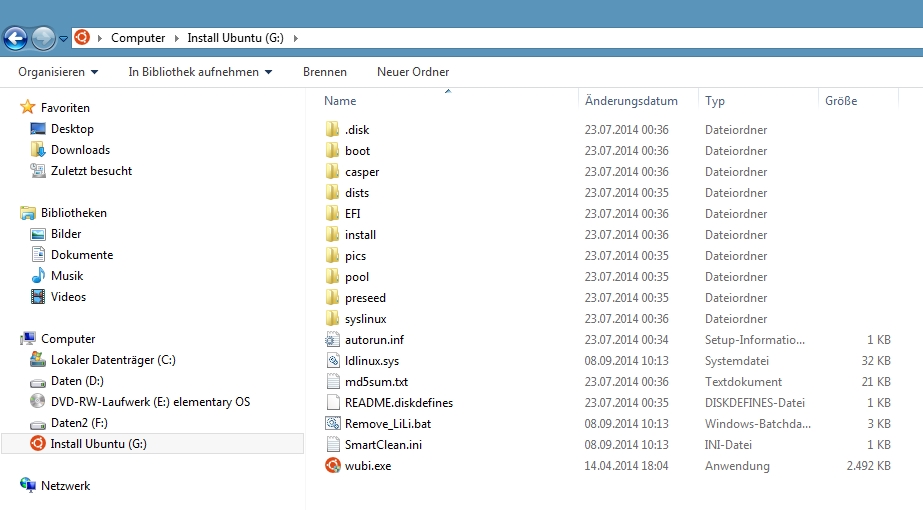This screenshot has width=923, height=510.
Task: Open the Organisieren menu
Action: (x=58, y=72)
